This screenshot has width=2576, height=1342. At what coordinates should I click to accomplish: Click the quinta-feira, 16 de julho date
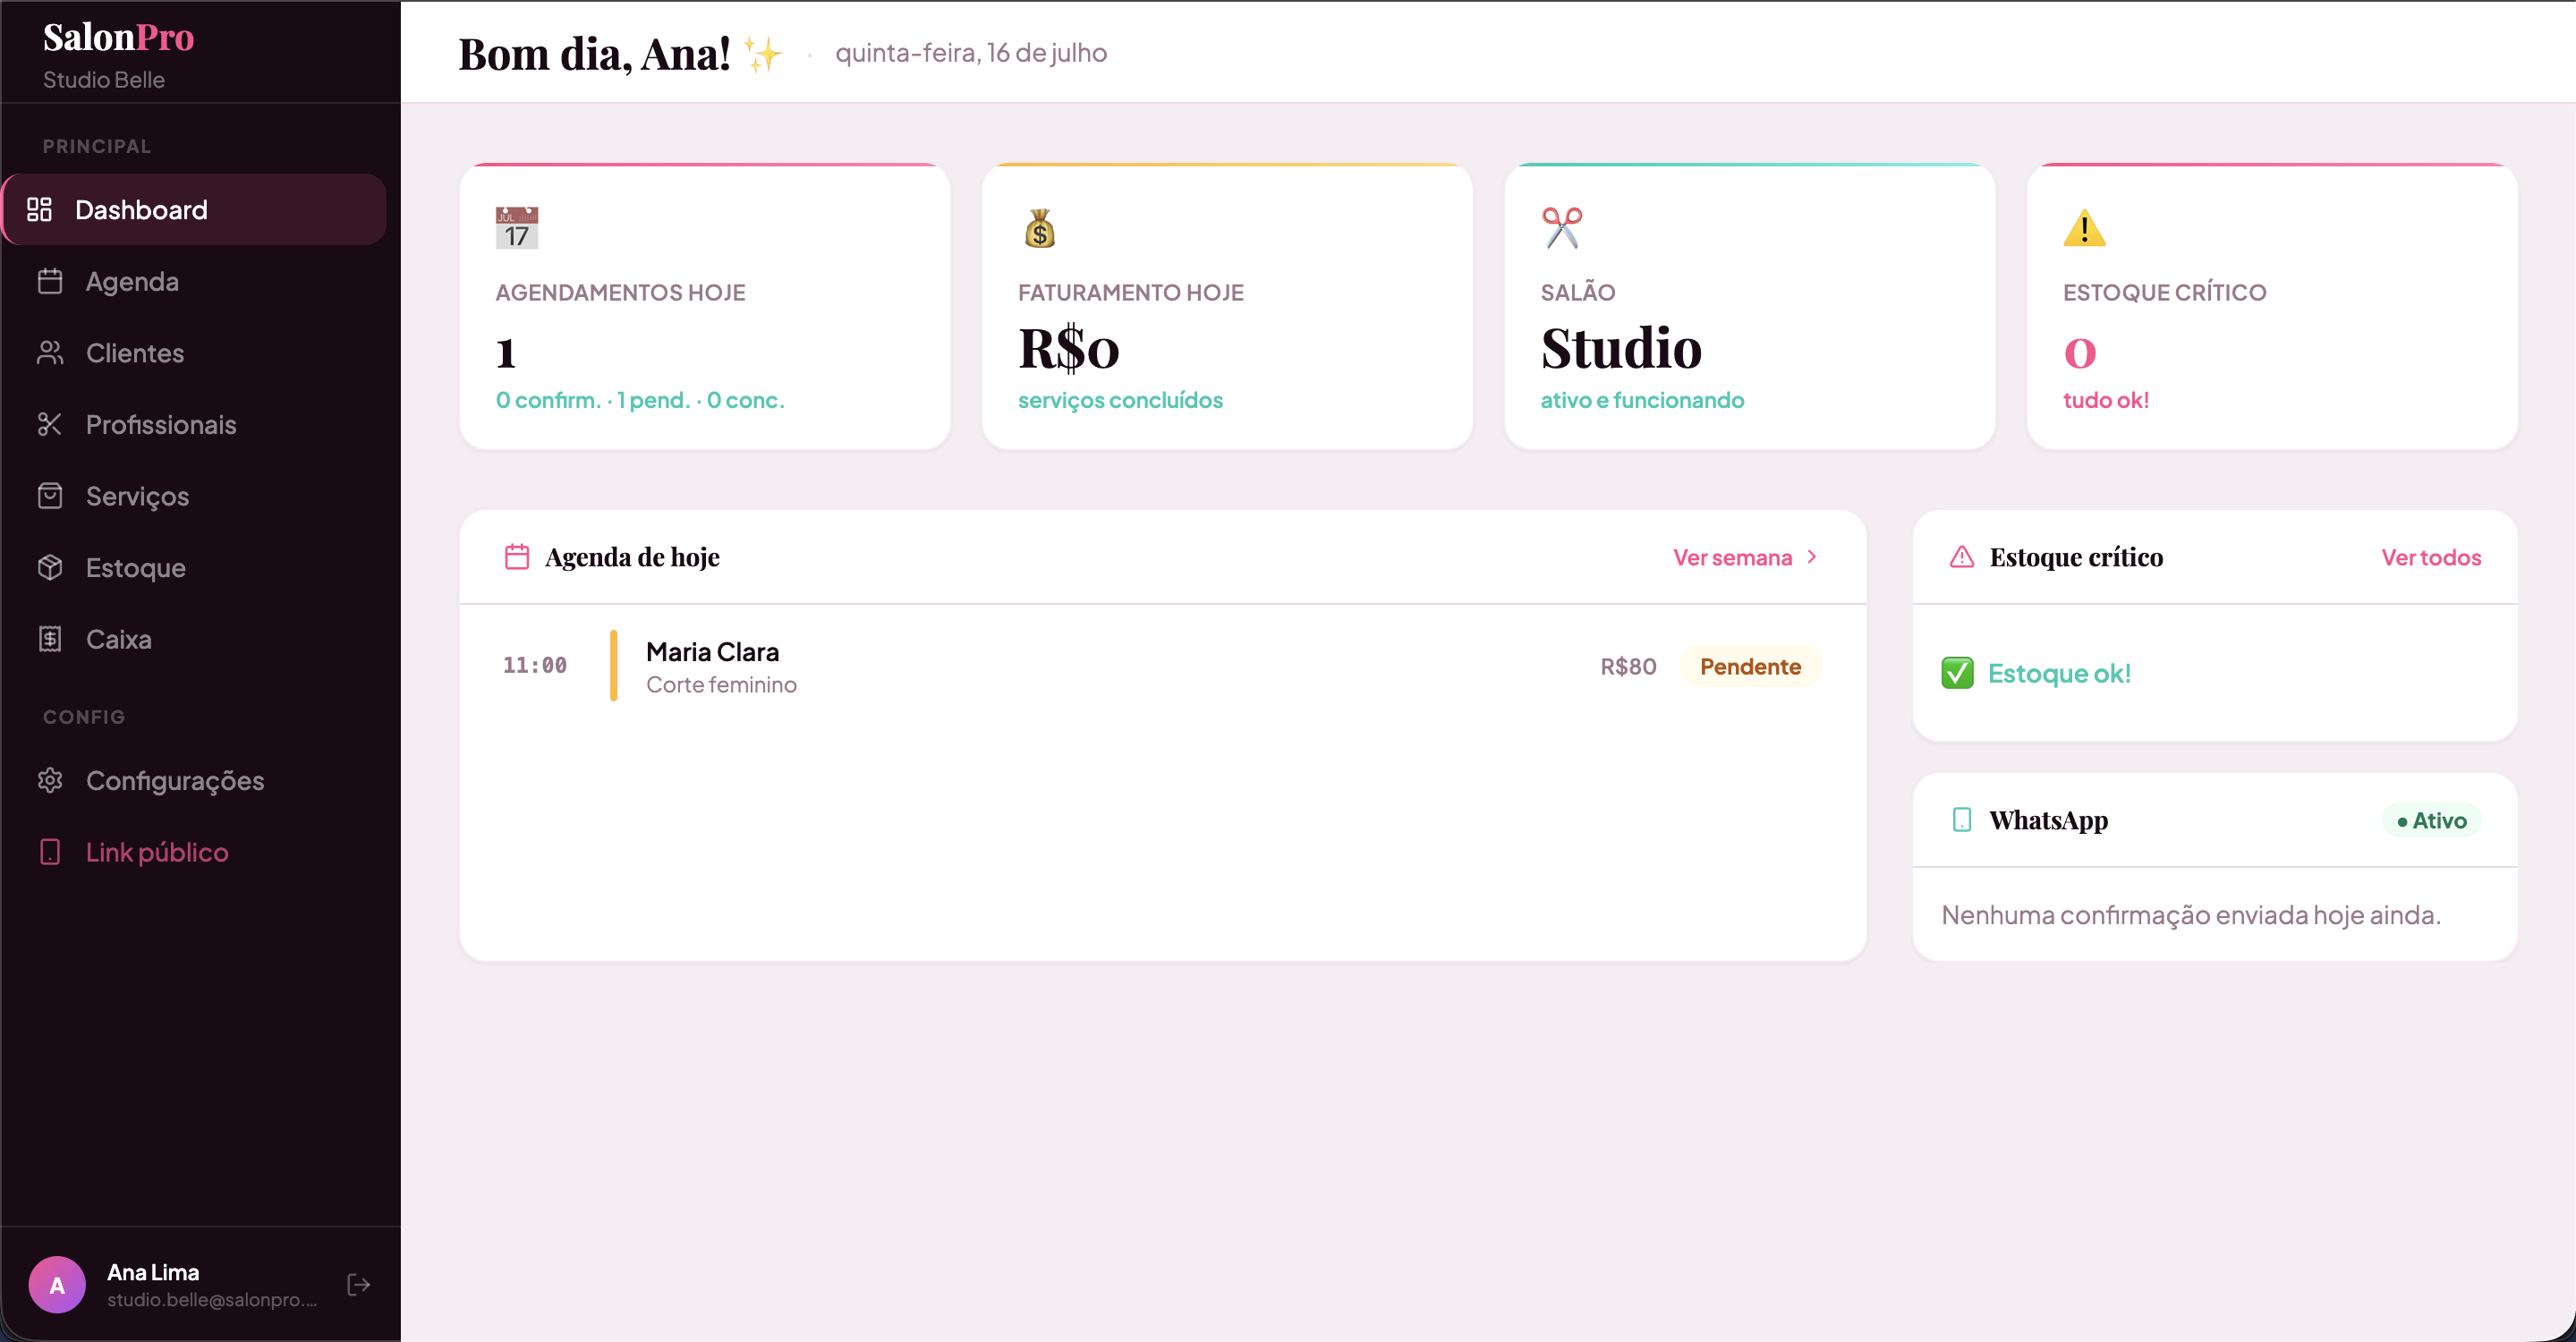pyautogui.click(x=971, y=52)
